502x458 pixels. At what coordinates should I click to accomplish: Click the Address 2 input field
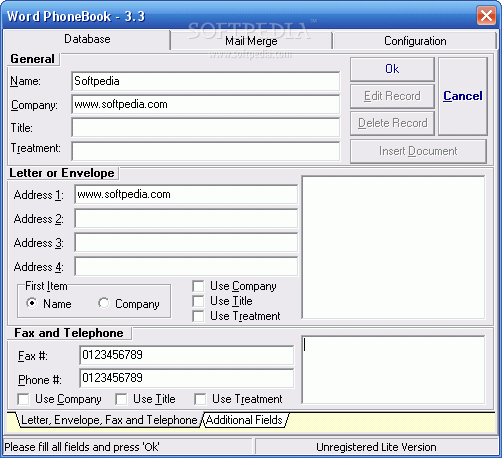point(186,218)
